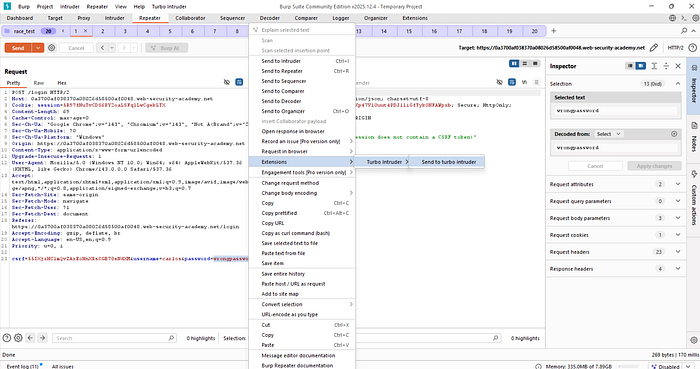
Task: Open Burp settings gear in top bar
Action: (695, 18)
